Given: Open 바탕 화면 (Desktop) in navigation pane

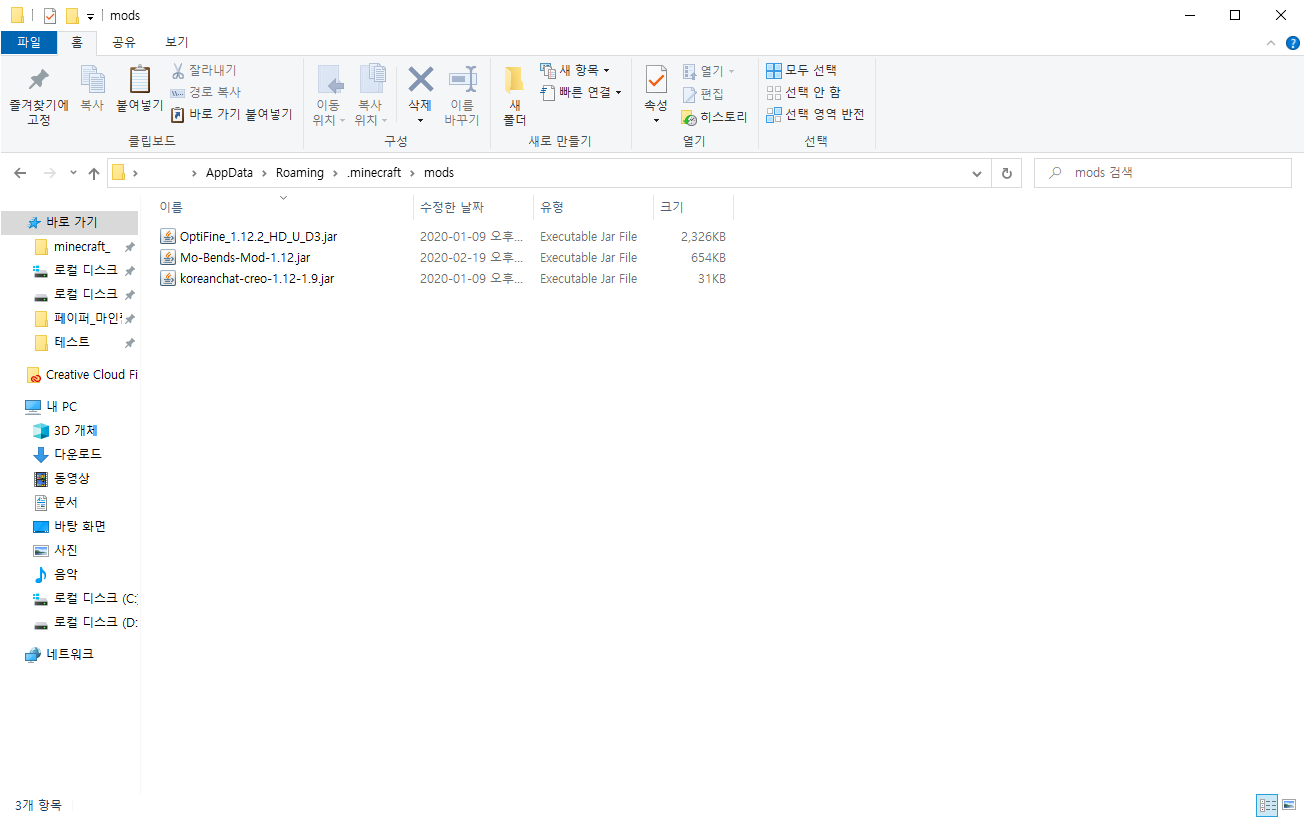Looking at the screenshot, I should click(79, 526).
